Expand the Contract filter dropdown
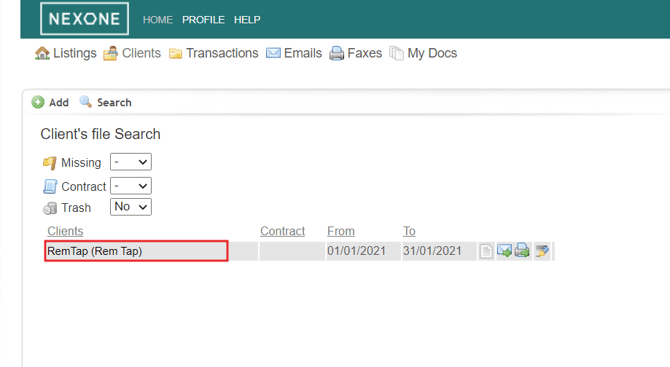The height and width of the screenshot is (367, 670). point(131,186)
